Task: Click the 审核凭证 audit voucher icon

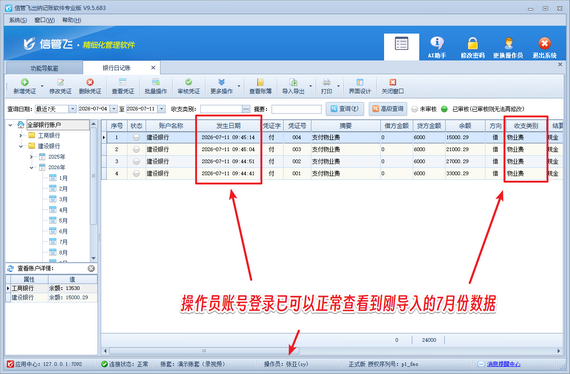Action: [188, 83]
